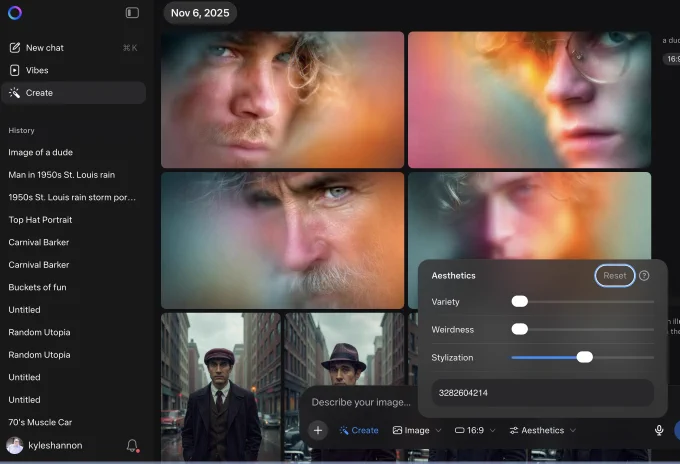This screenshot has height=464, width=680.
Task: Collapse the sidebar with the panel icon
Action: pos(132,13)
